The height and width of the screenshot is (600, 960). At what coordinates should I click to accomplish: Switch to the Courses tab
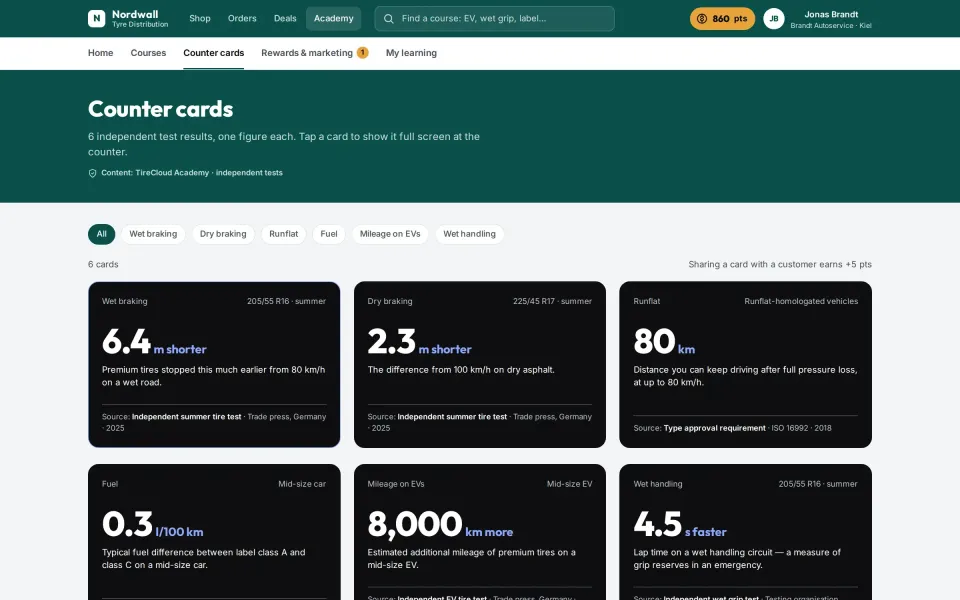pos(148,53)
